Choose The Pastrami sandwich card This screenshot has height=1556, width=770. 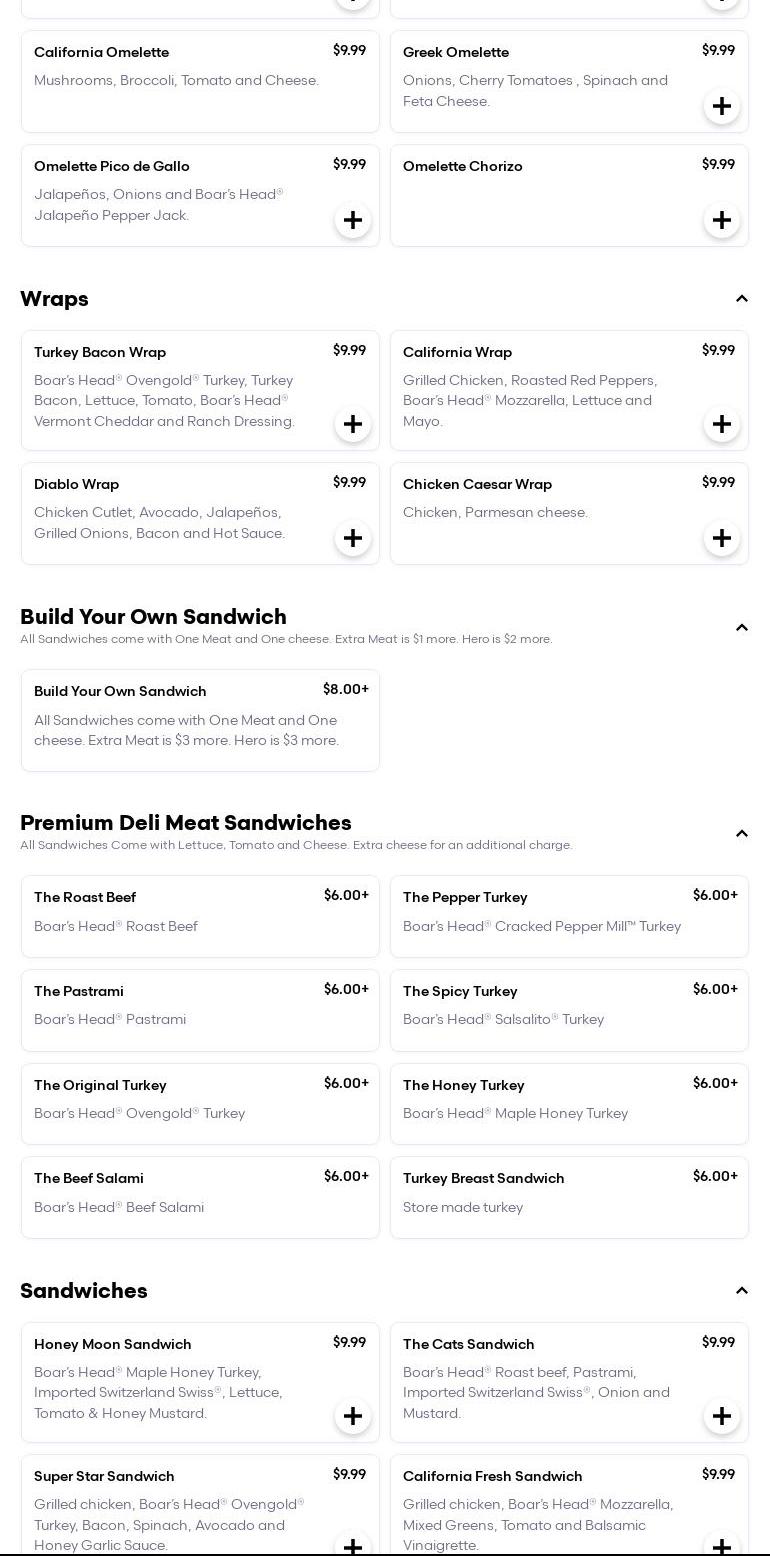coord(200,1010)
